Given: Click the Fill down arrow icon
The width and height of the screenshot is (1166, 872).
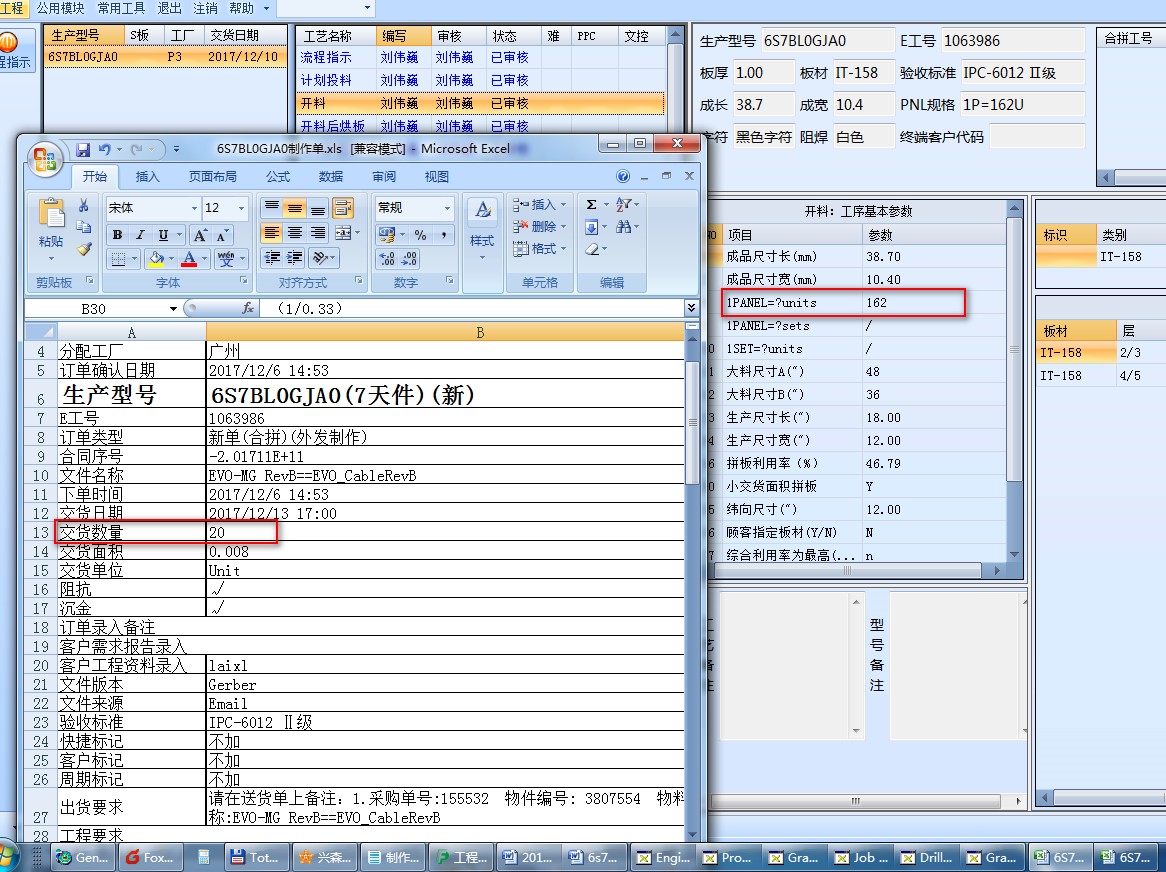Looking at the screenshot, I should click(x=592, y=227).
